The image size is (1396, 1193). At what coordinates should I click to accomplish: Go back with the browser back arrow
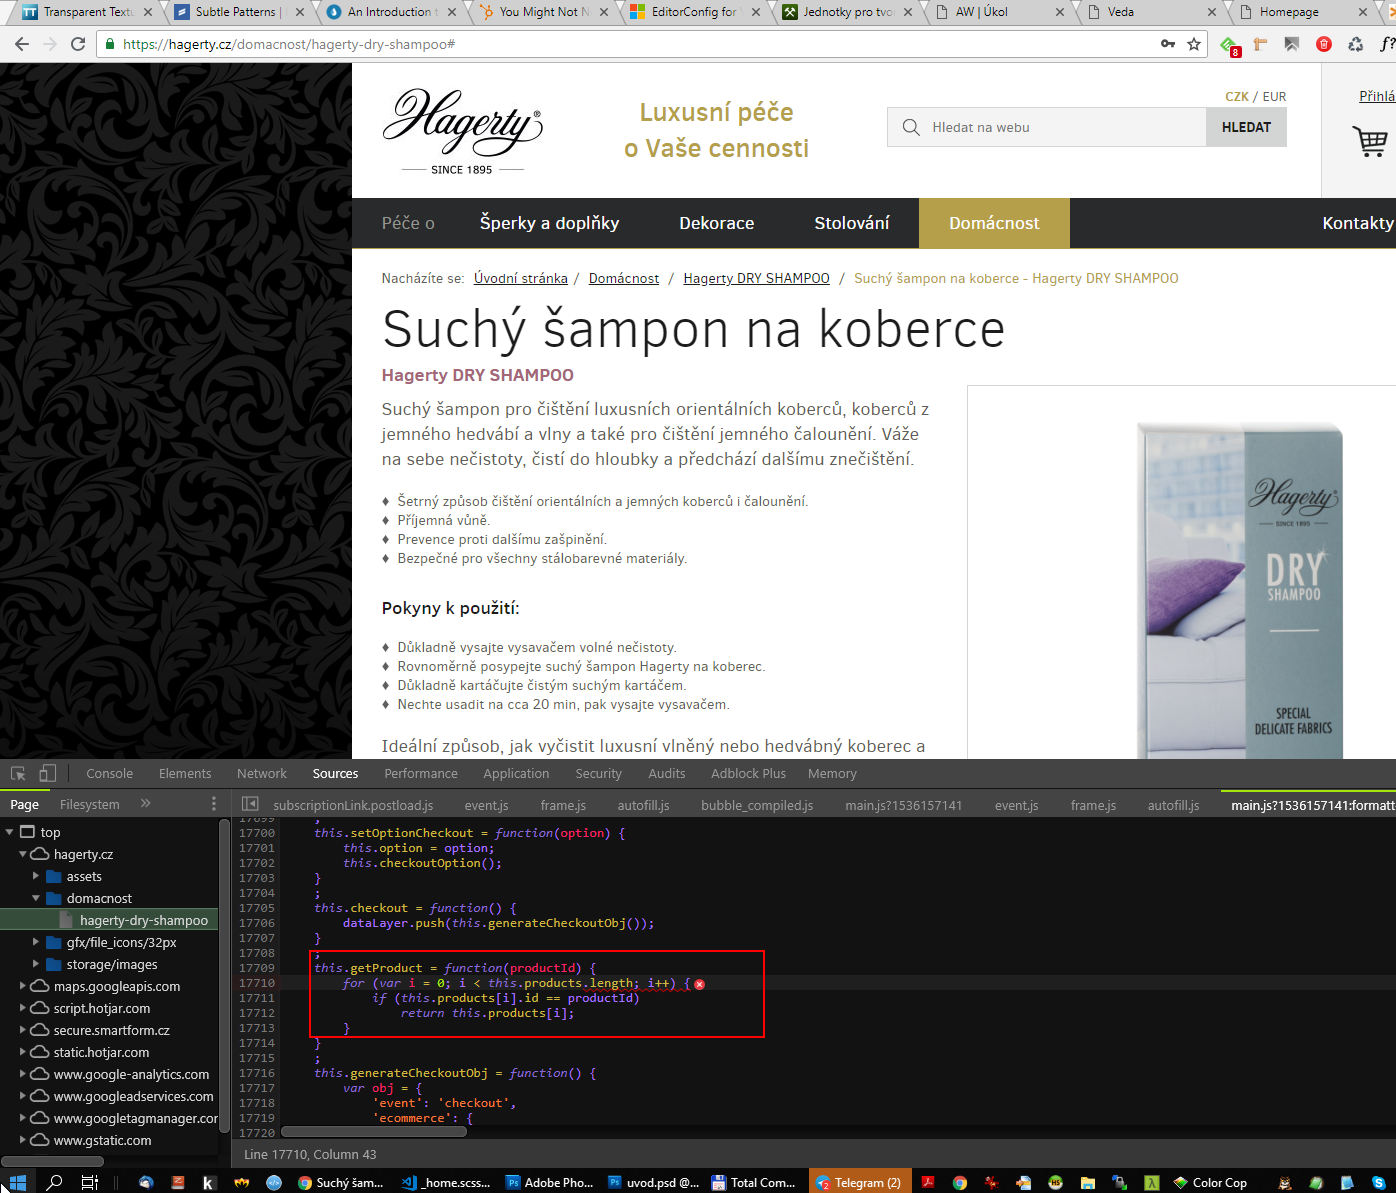22,44
